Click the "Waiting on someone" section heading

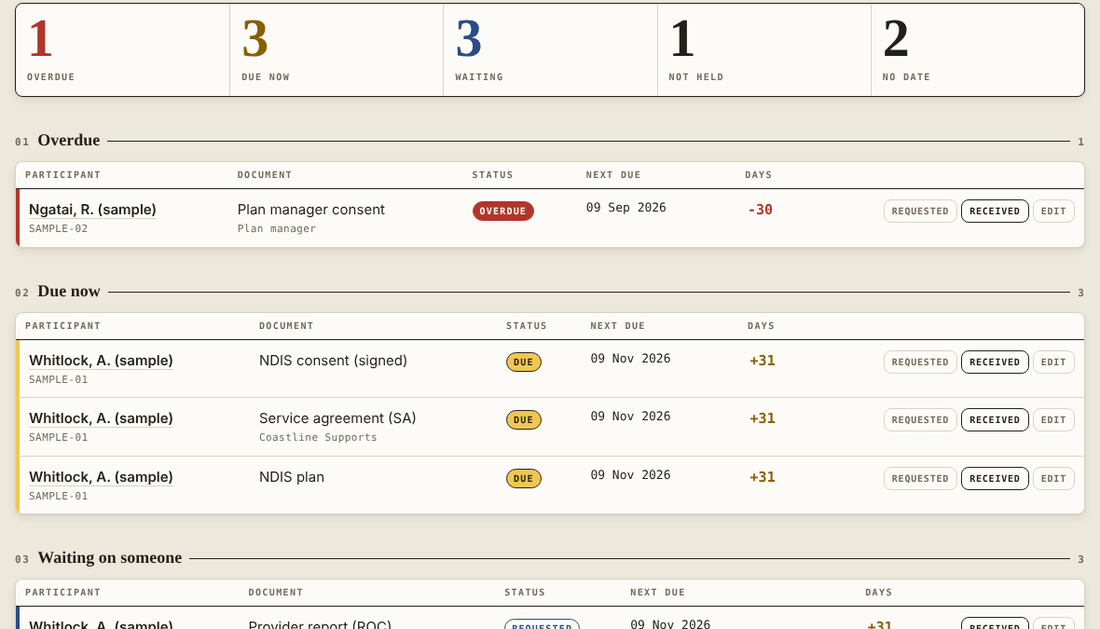109,557
